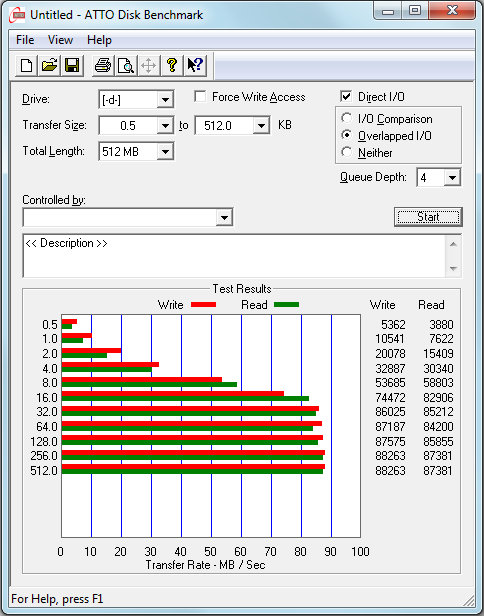Open a benchmark file via folder icon
Image resolution: width=484 pixels, height=616 pixels.
point(49,65)
